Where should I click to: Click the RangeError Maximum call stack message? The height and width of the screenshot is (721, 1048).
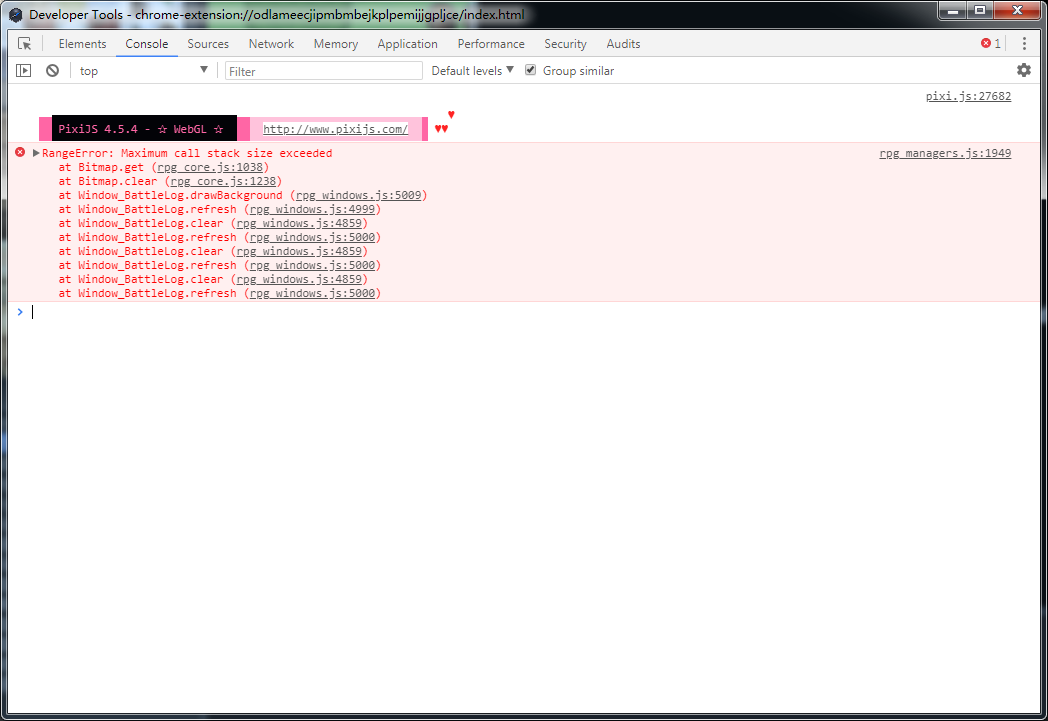click(187, 153)
